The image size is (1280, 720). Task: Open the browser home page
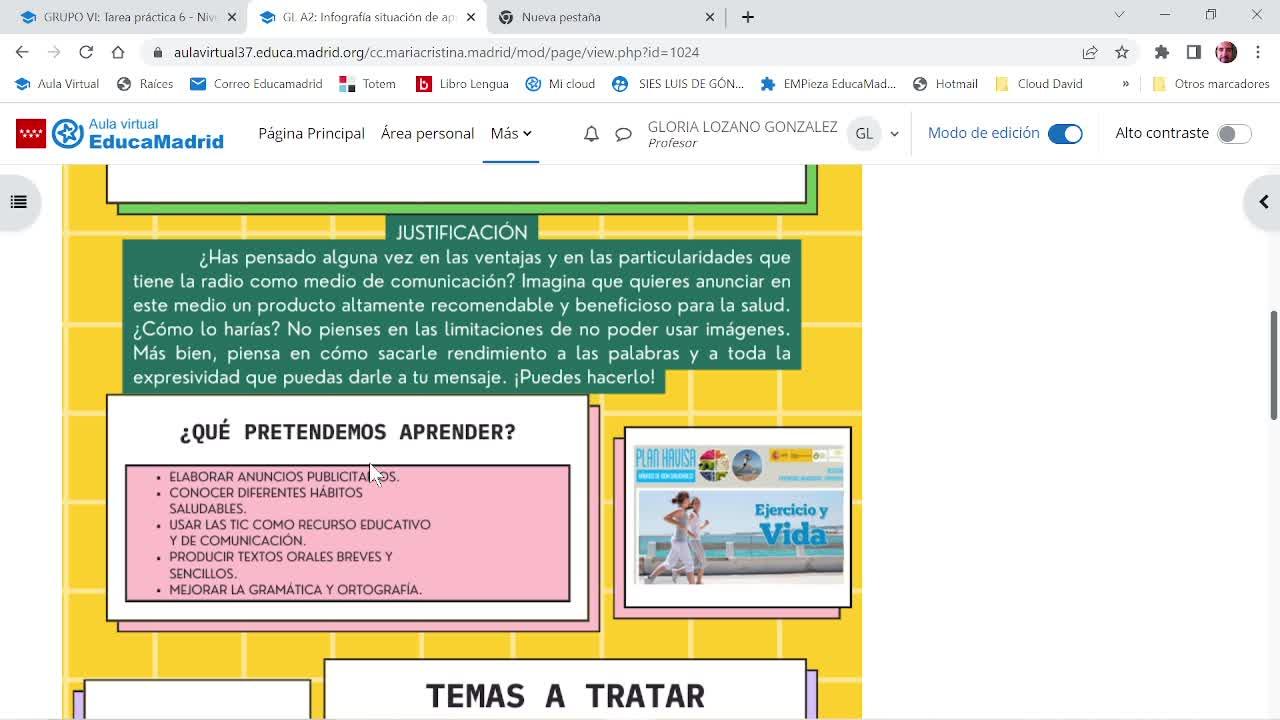[x=118, y=52]
